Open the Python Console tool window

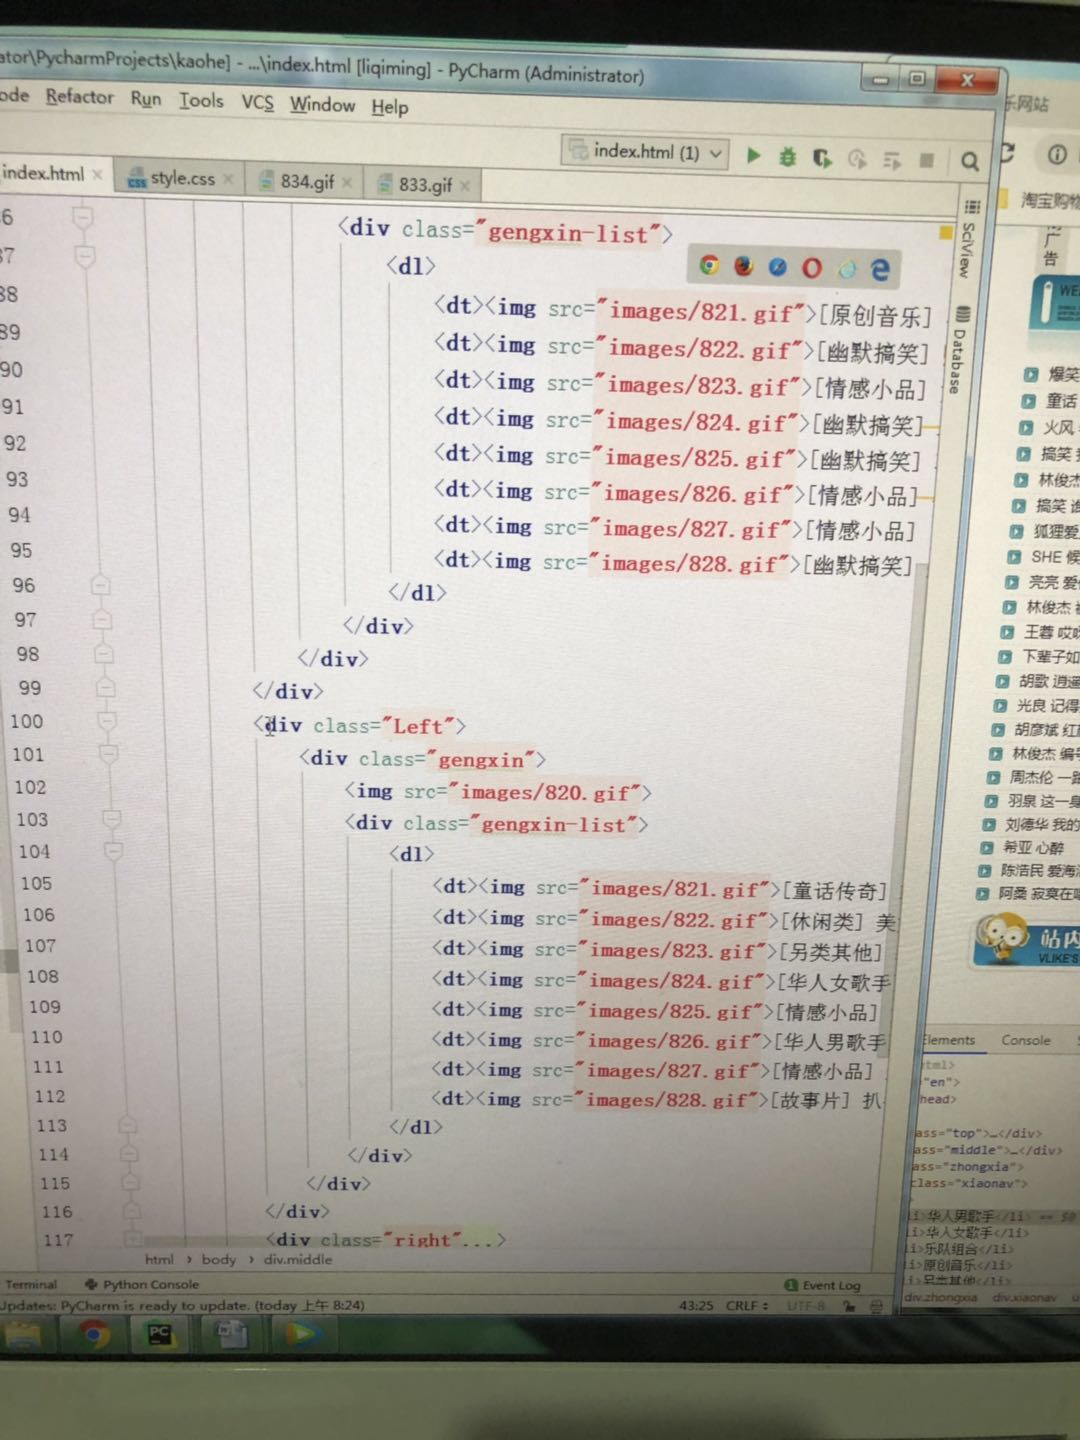click(142, 1284)
